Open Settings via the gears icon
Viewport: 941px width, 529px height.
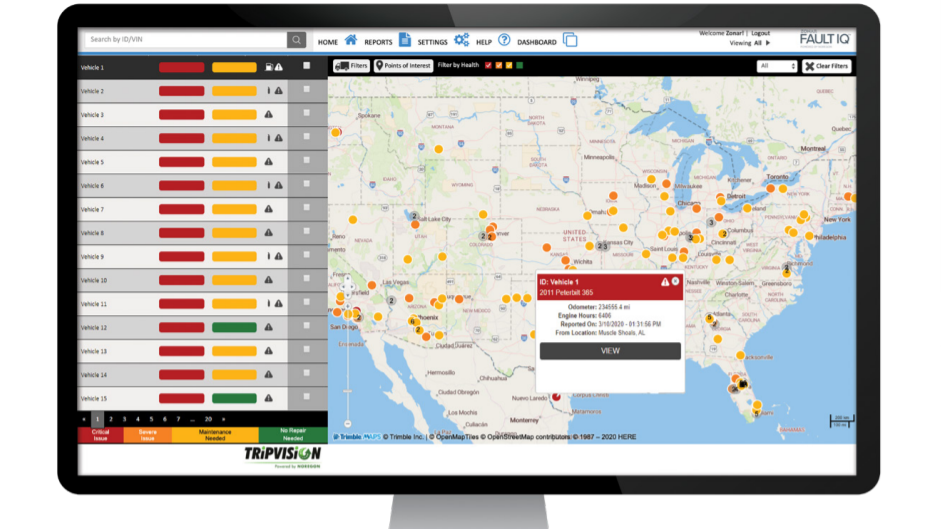click(461, 40)
